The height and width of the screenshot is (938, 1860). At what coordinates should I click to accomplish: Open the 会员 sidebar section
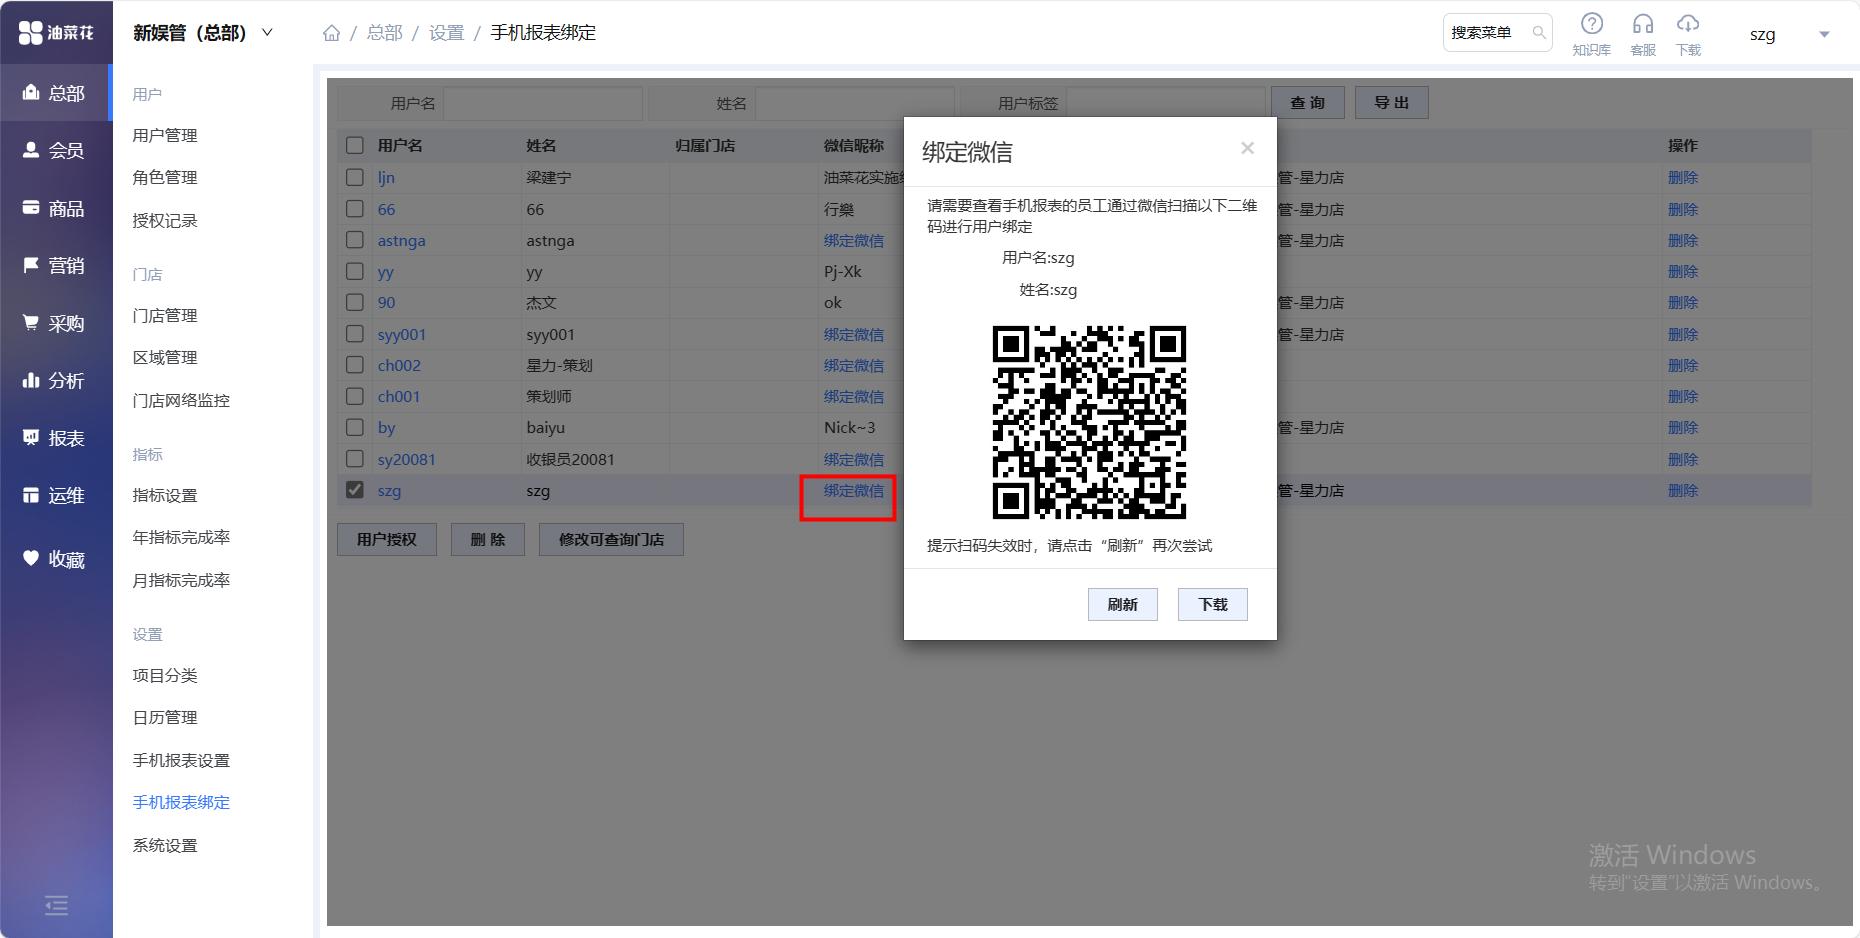click(x=56, y=150)
